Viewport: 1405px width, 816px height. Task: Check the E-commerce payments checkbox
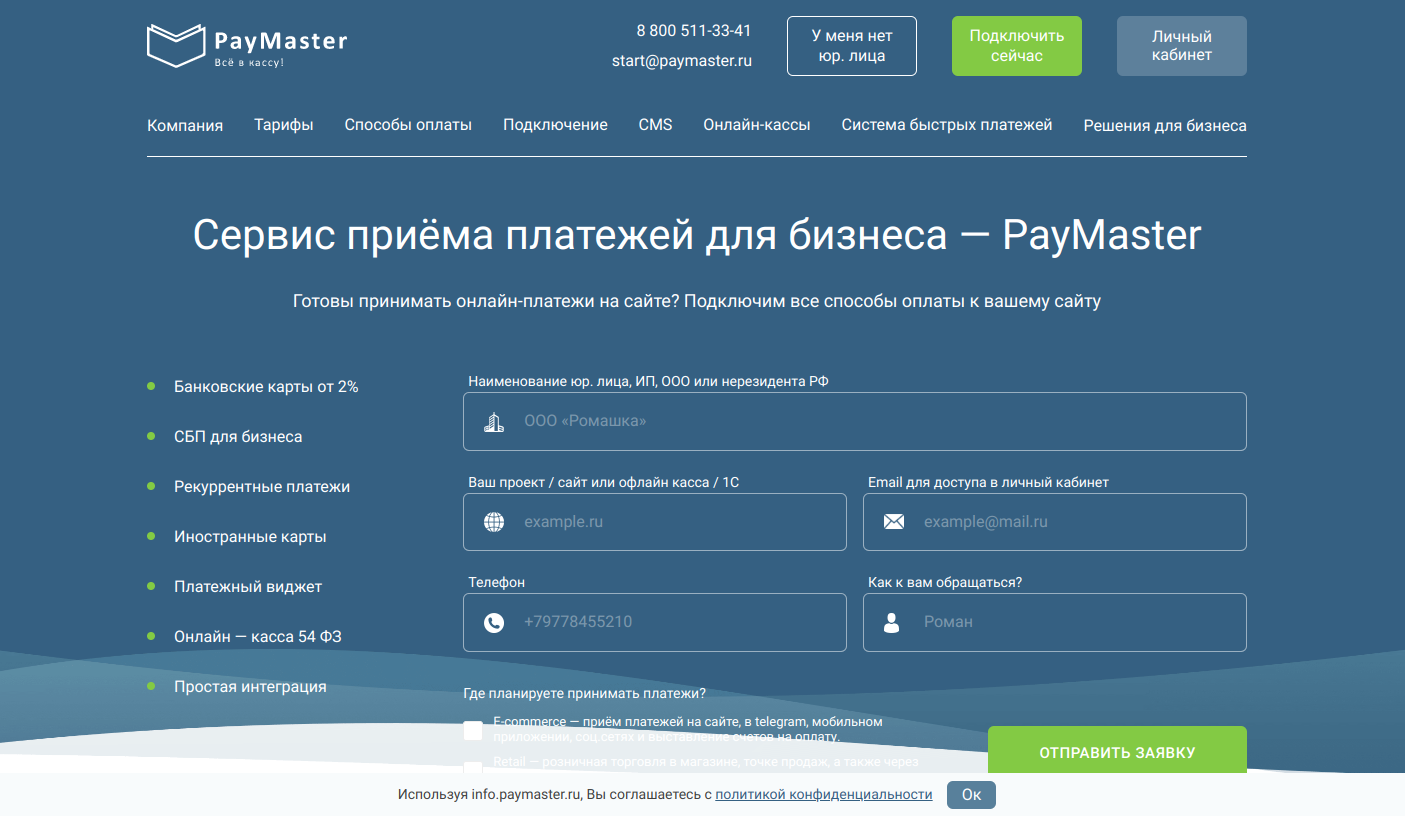473,731
